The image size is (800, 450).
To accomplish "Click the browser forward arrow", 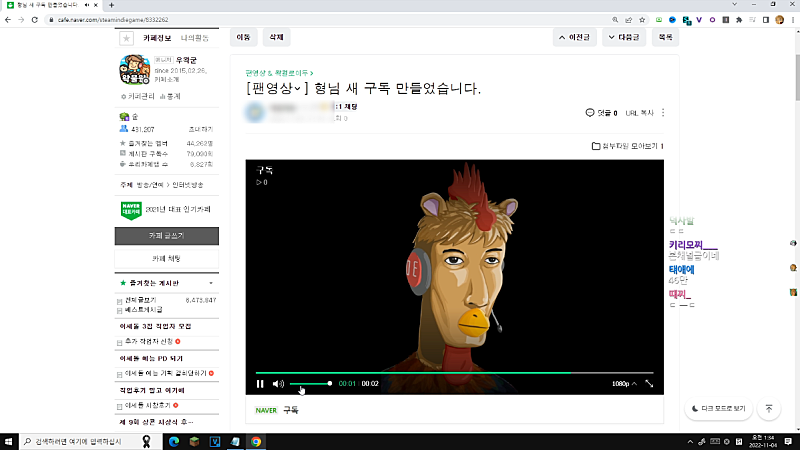I will coord(21,20).
